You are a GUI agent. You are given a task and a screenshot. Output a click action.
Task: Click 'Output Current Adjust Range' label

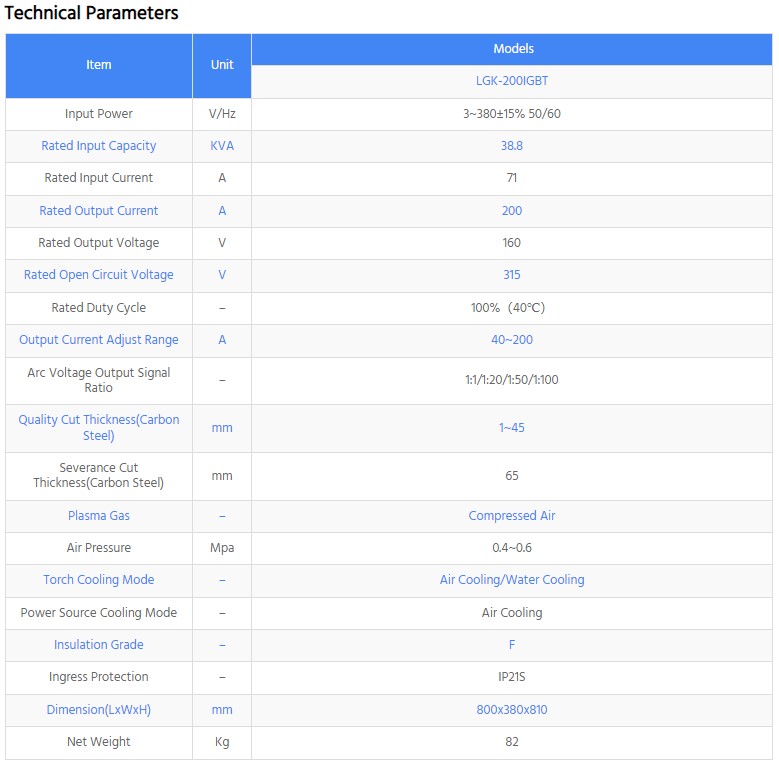[x=98, y=340]
